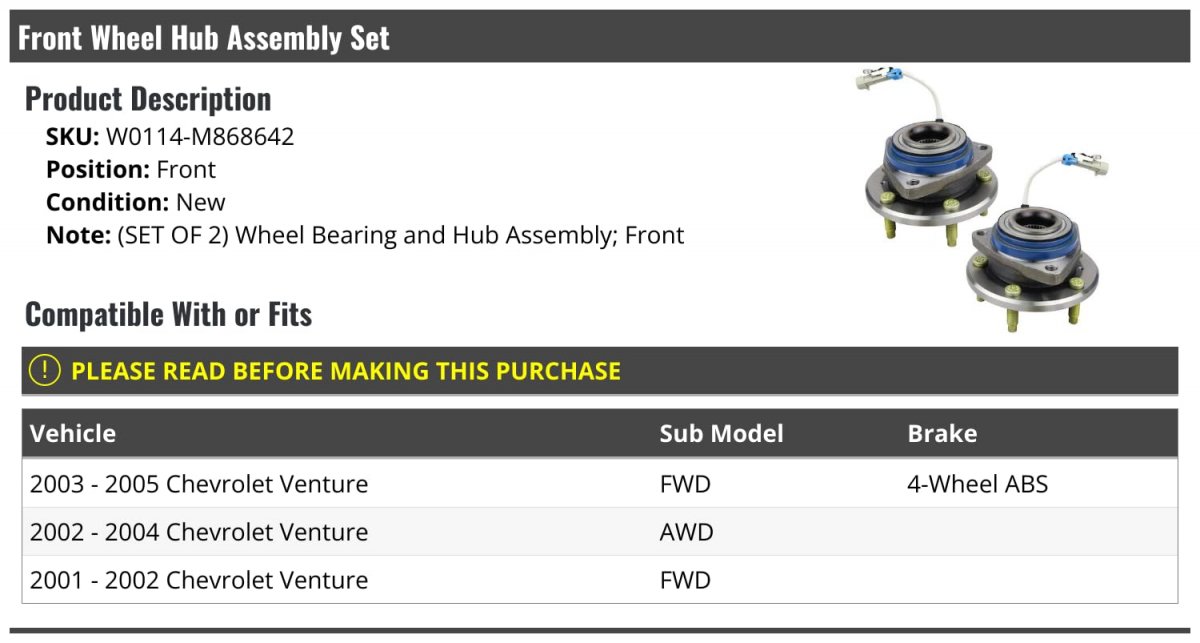Click the AWD sub model cell
Screen dimensions: 1200x643
click(x=686, y=532)
